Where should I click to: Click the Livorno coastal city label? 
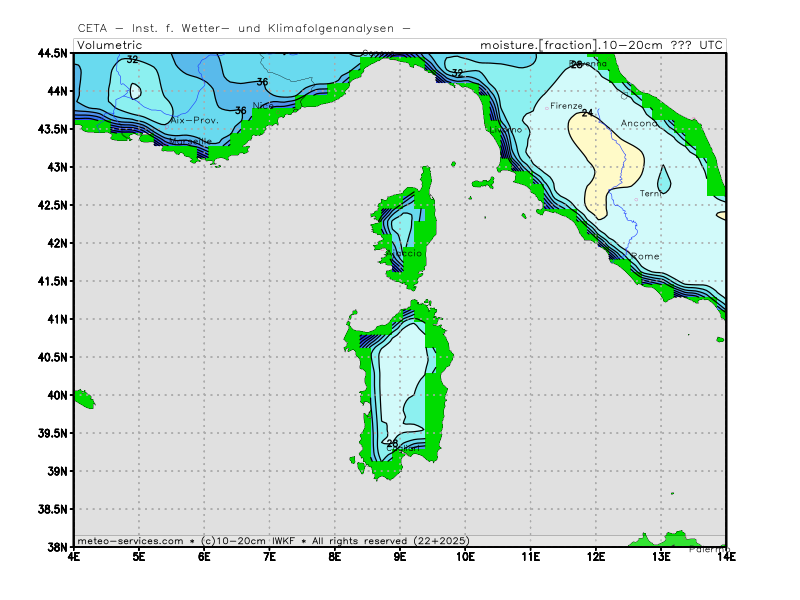[505, 130]
